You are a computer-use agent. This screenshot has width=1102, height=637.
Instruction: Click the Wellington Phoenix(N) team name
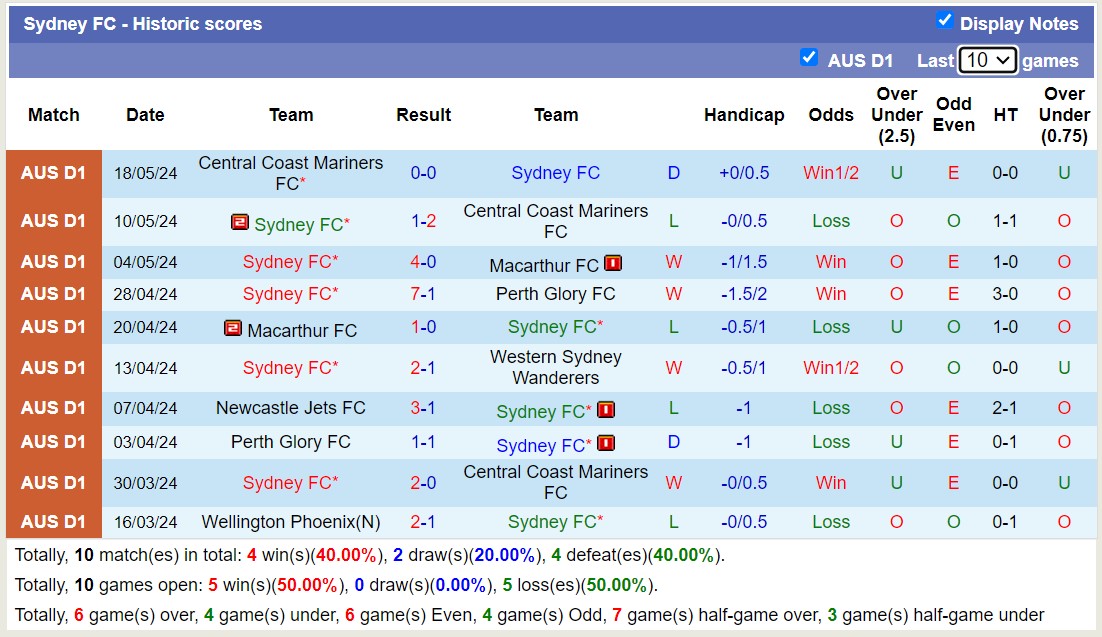tap(290, 521)
